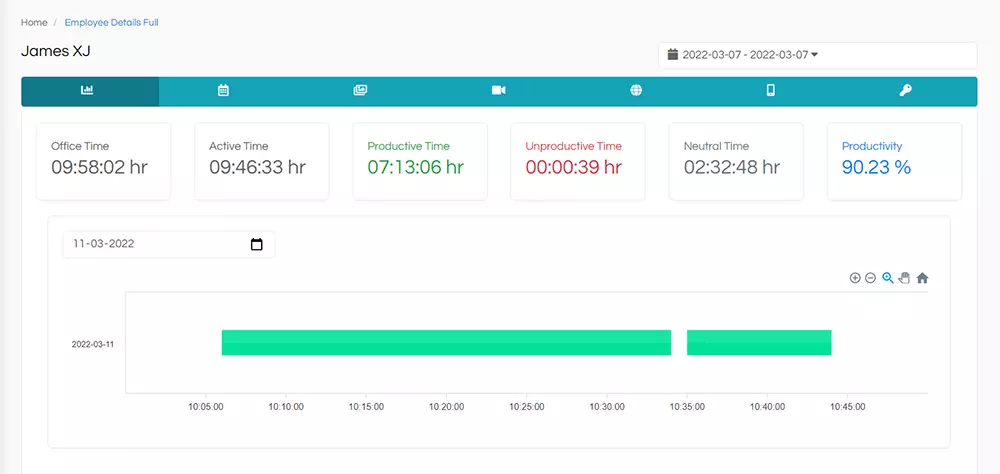Open the video recordings tab

click(x=499, y=91)
